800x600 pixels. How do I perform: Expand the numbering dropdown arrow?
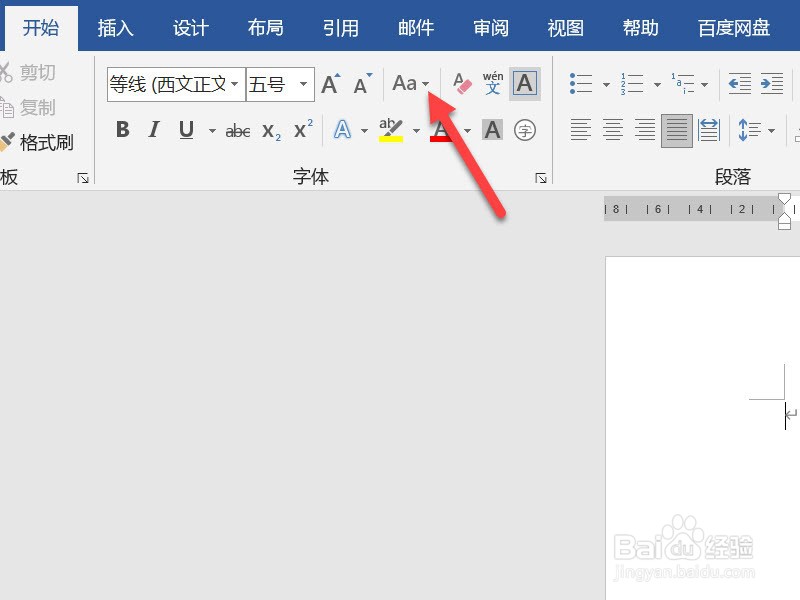[x=657, y=85]
